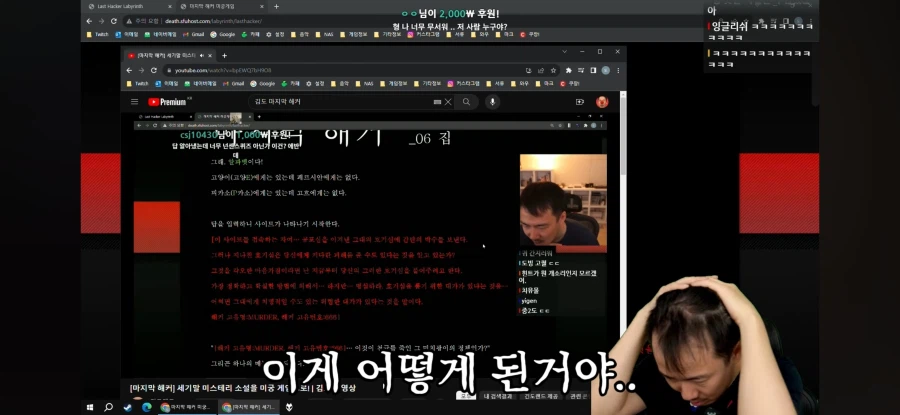Open the 게임정보 folder in the rear window
The image size is (900, 415).
353,34
